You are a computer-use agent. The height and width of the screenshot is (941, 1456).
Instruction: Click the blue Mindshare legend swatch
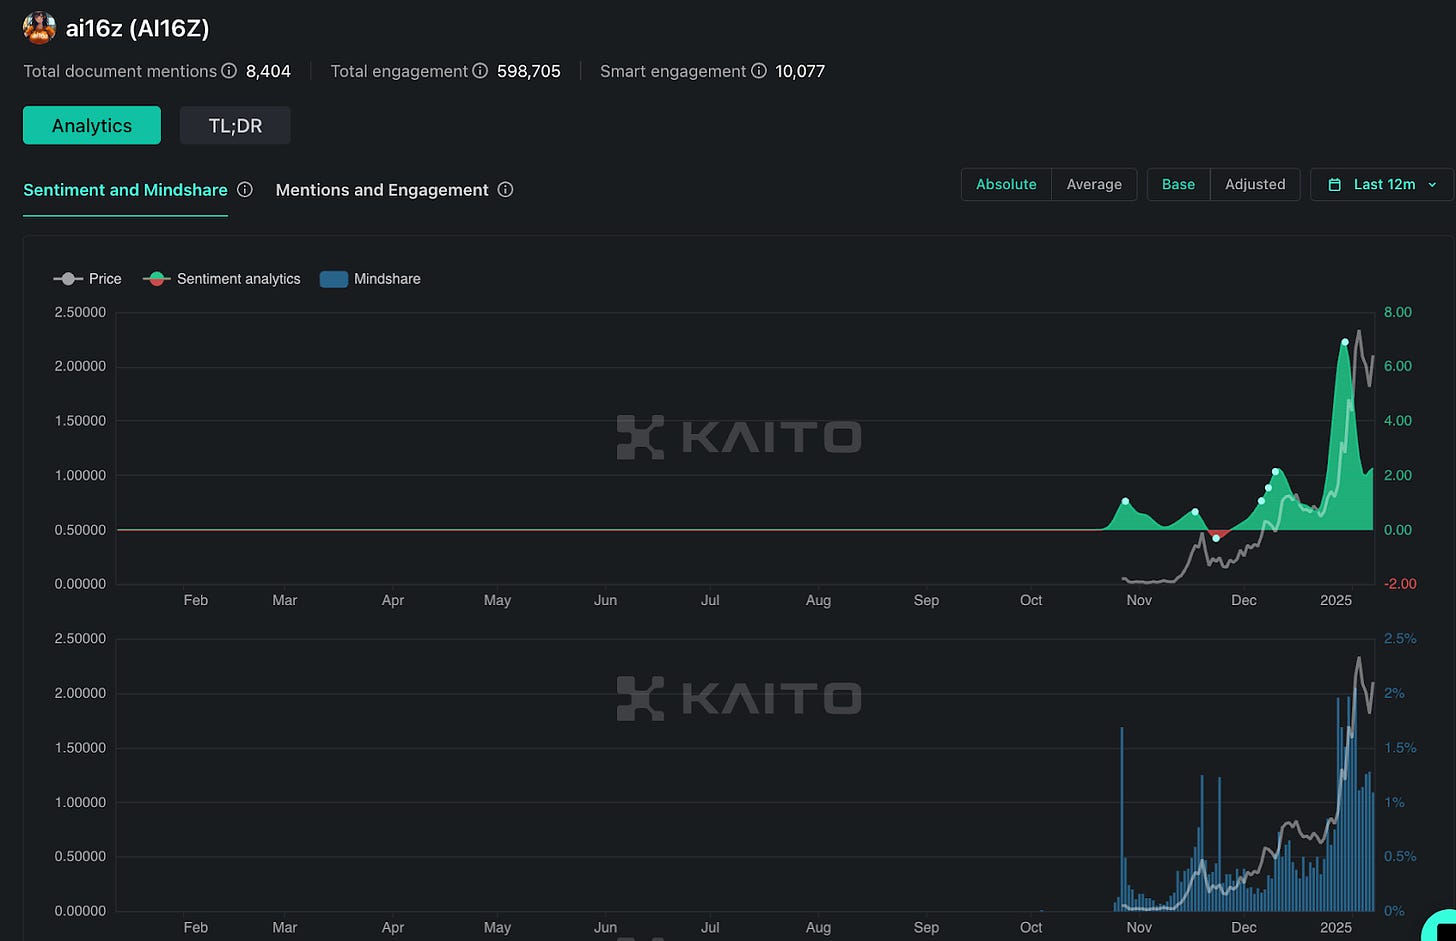(333, 279)
